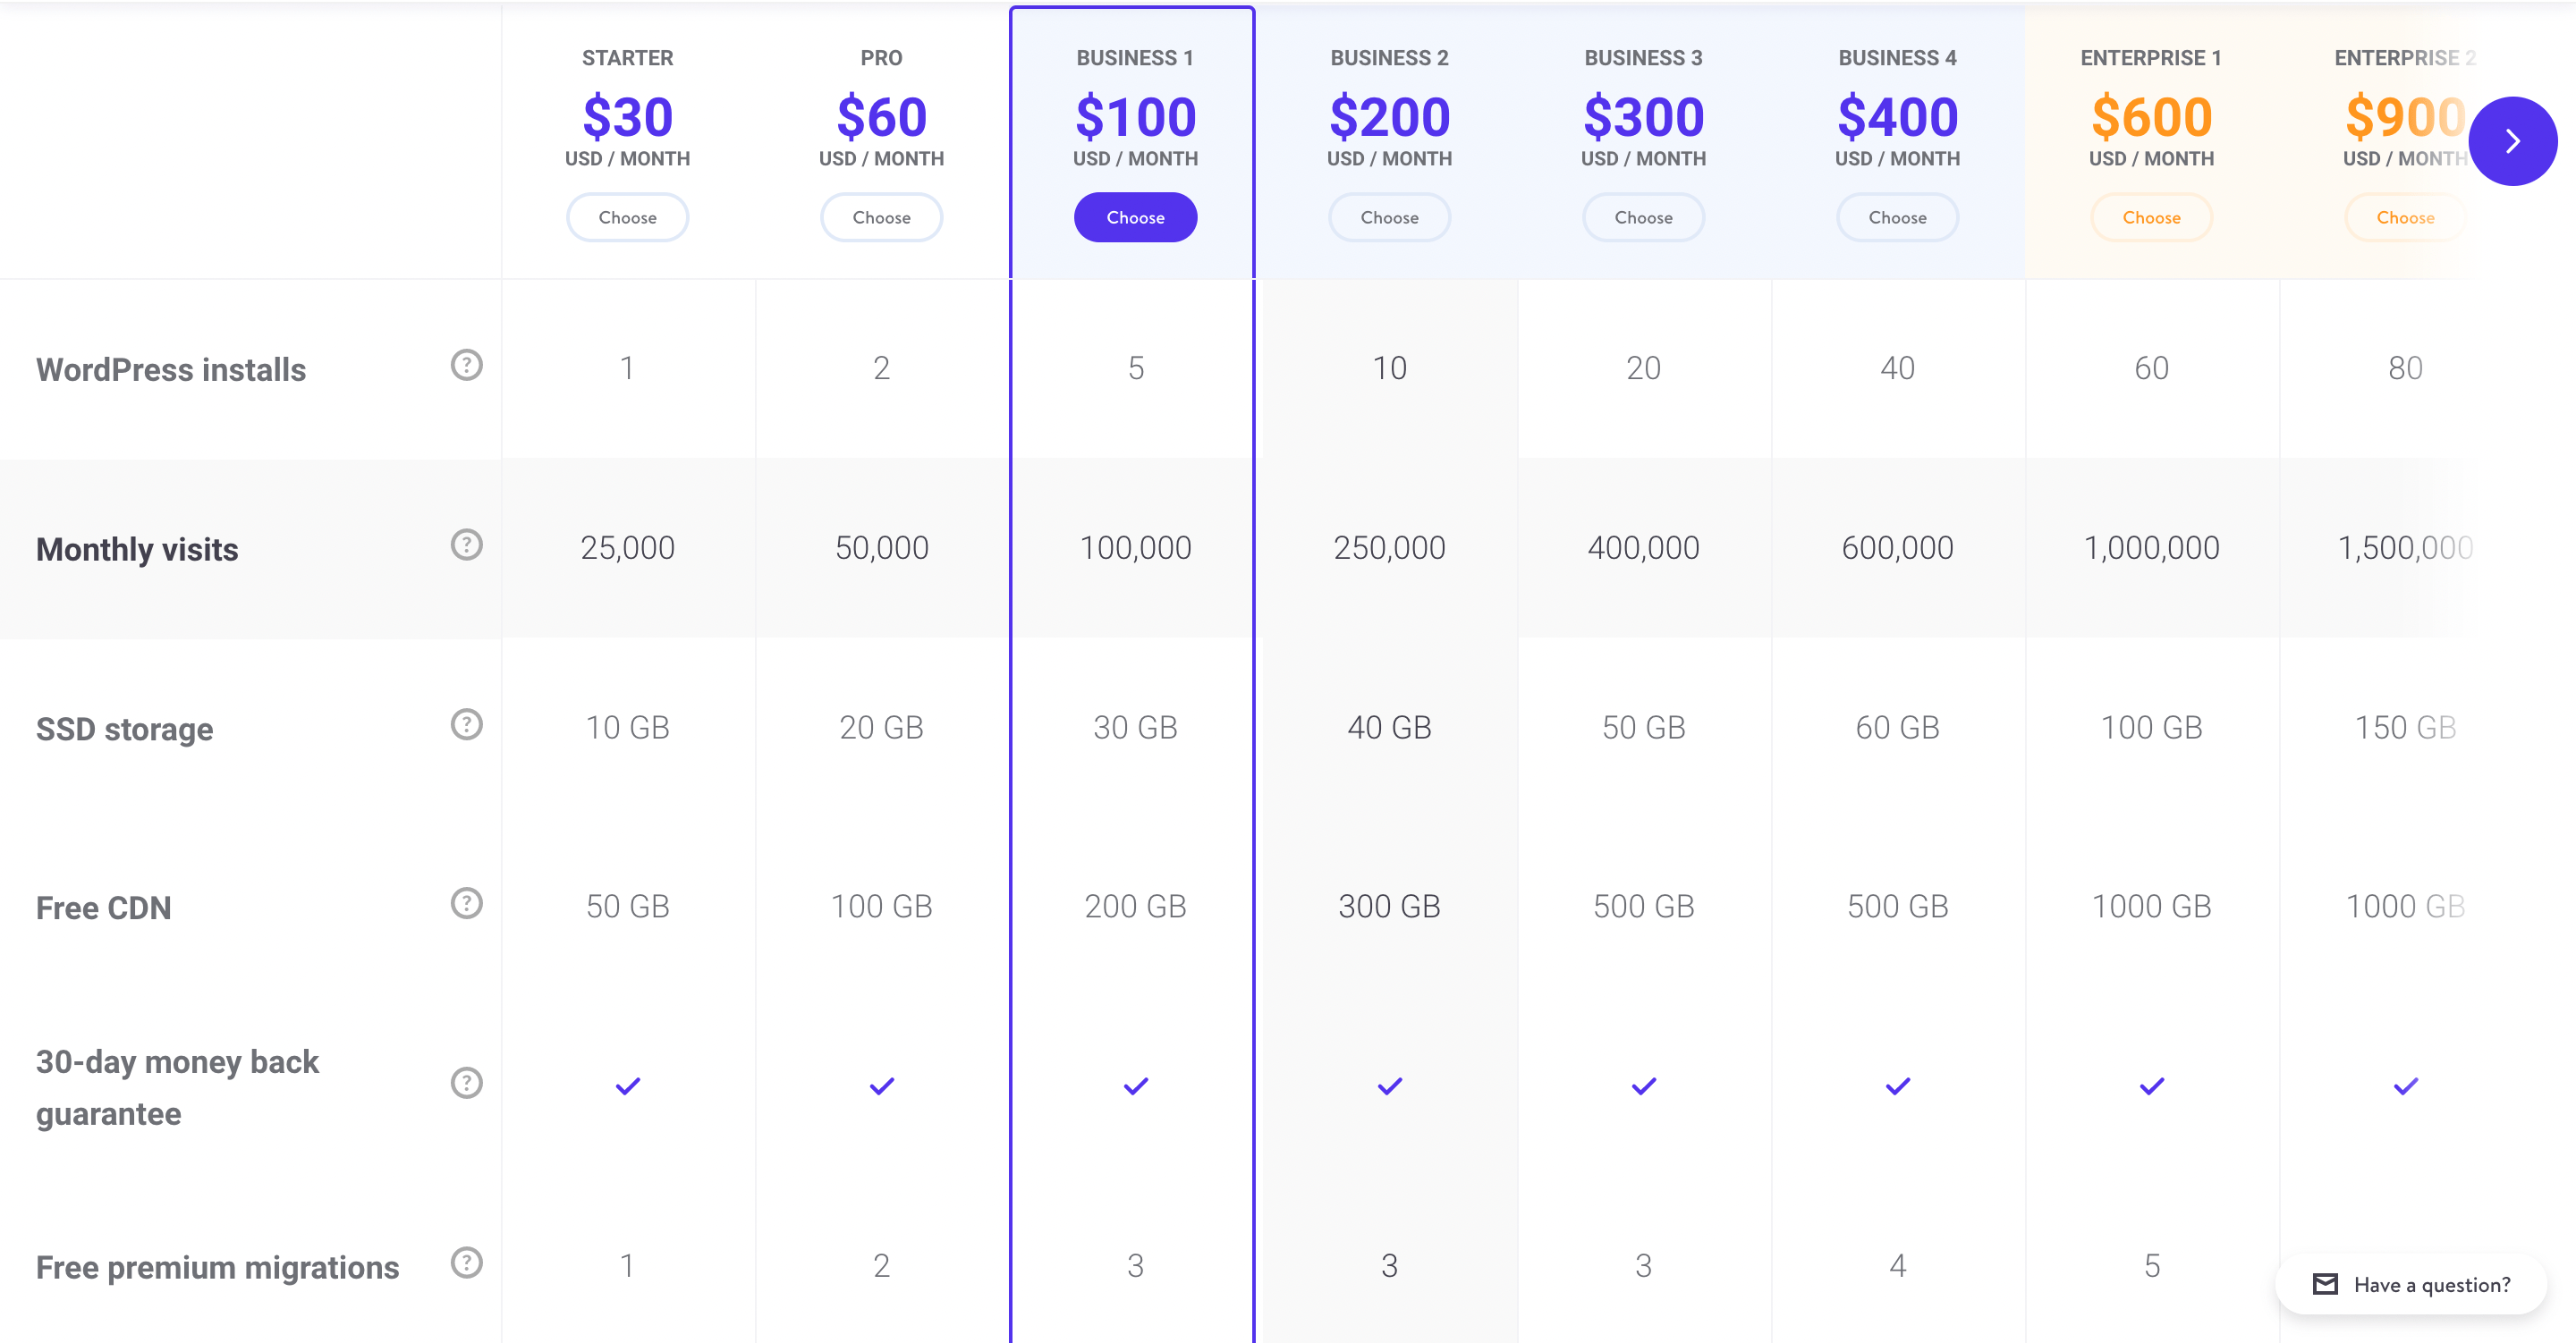This screenshot has height=1343, width=2576.
Task: Choose the Starter plan
Action: 627,217
